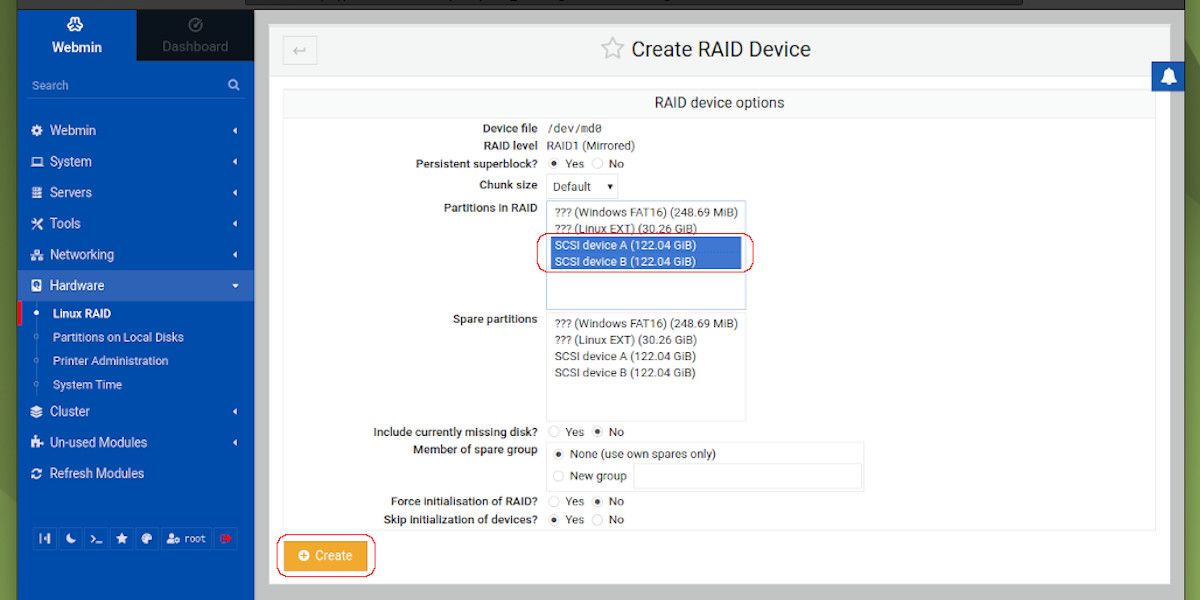Switch to night mode via the moon icon
The height and width of the screenshot is (600, 1200).
point(70,538)
